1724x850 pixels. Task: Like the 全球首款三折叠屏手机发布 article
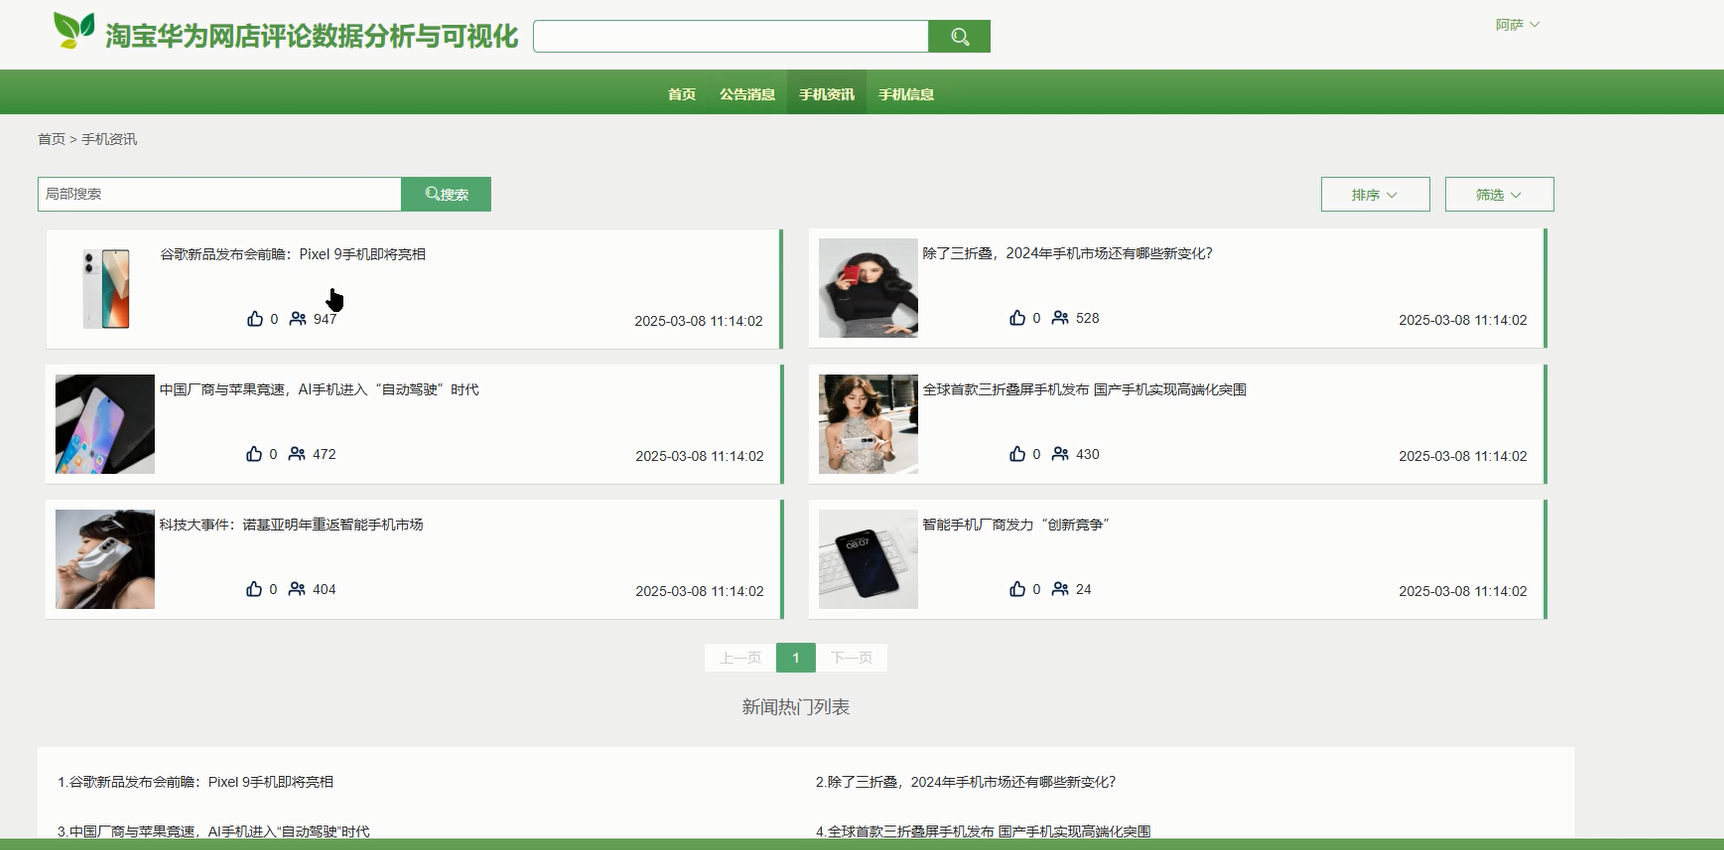[x=1018, y=454]
